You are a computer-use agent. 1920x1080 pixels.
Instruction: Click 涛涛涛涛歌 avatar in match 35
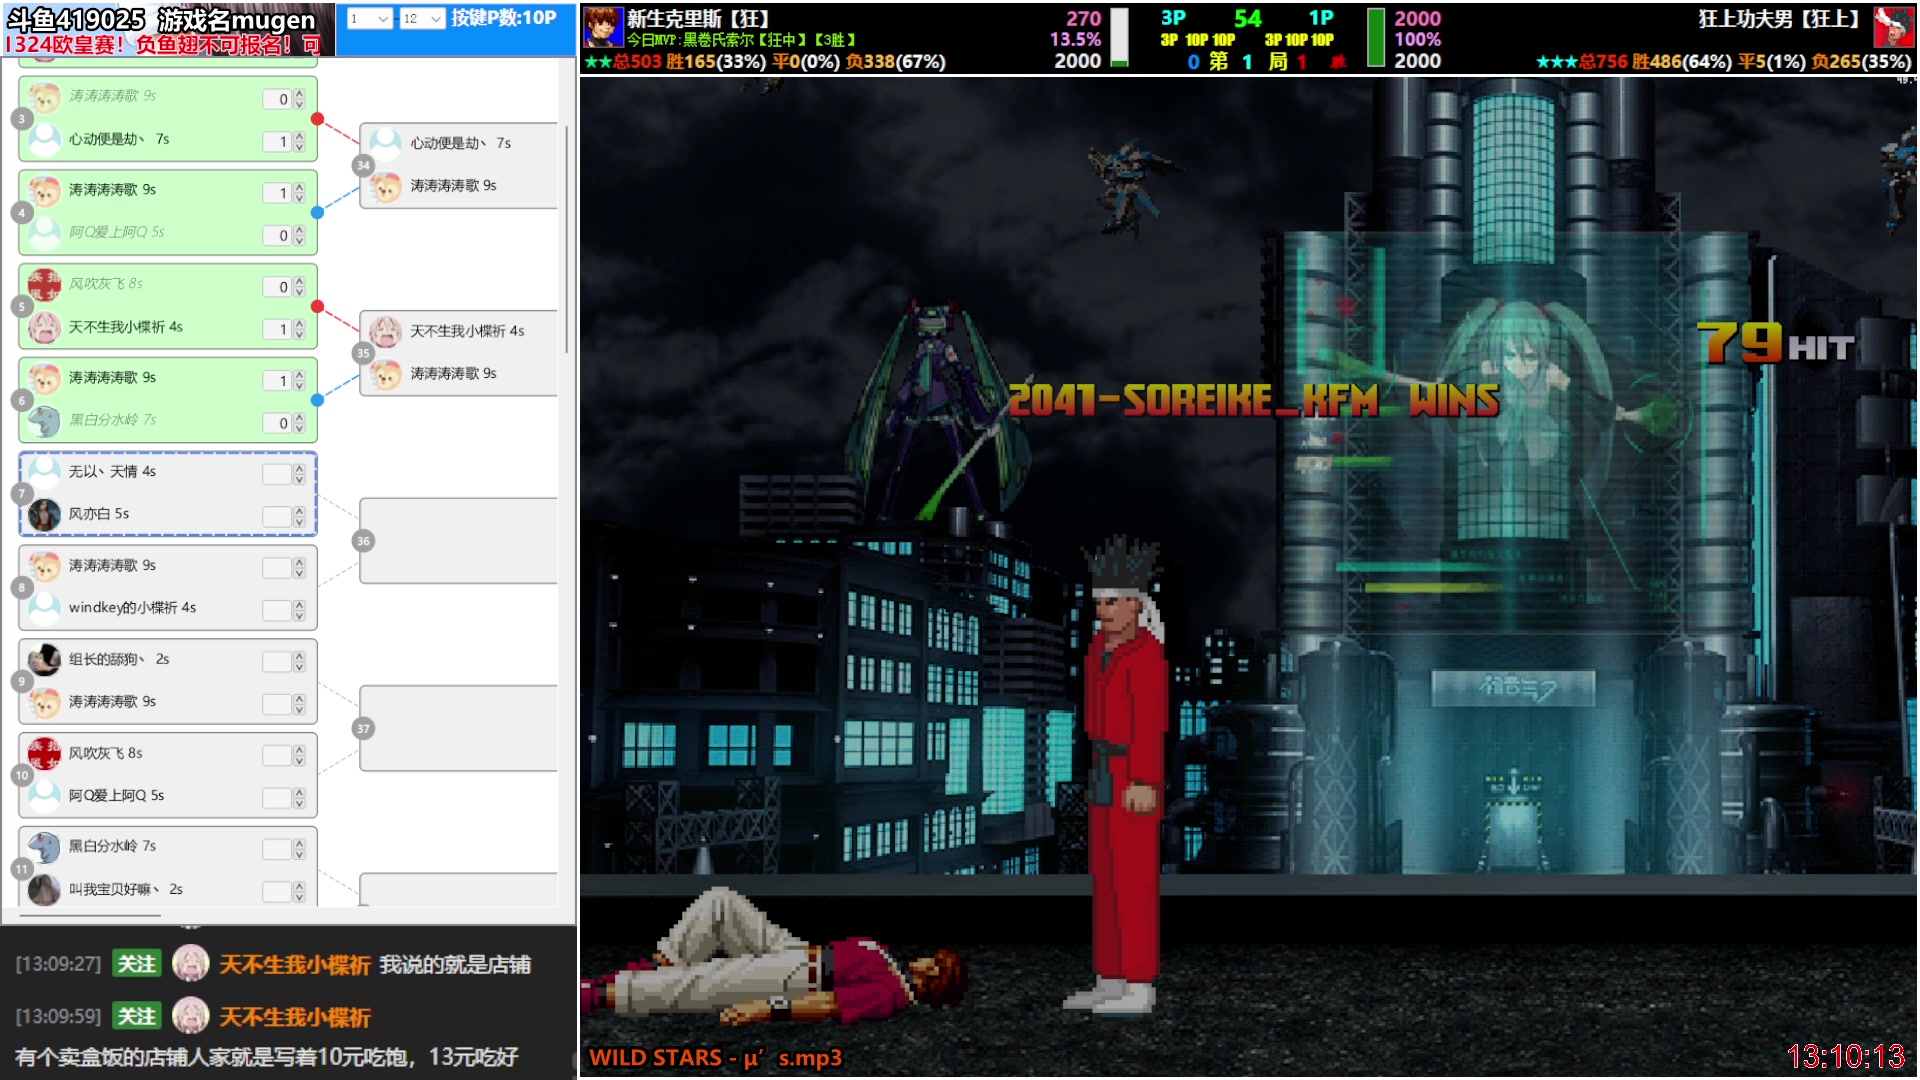(x=386, y=374)
